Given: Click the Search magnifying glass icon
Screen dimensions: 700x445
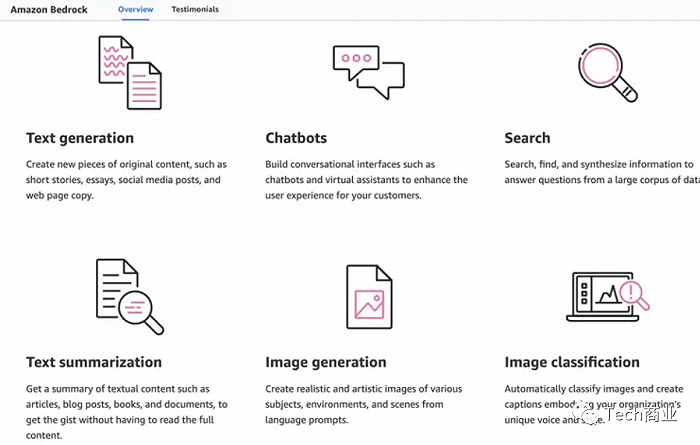Looking at the screenshot, I should point(608,72).
